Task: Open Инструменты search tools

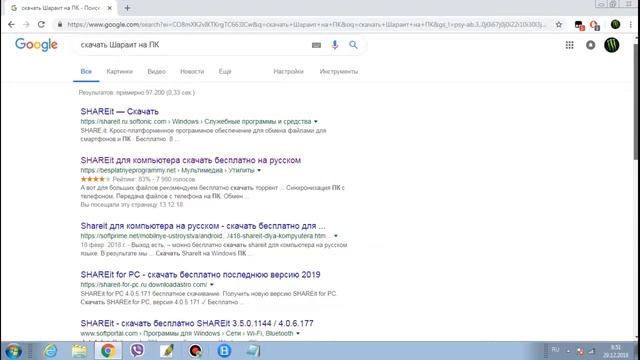Action: (339, 71)
